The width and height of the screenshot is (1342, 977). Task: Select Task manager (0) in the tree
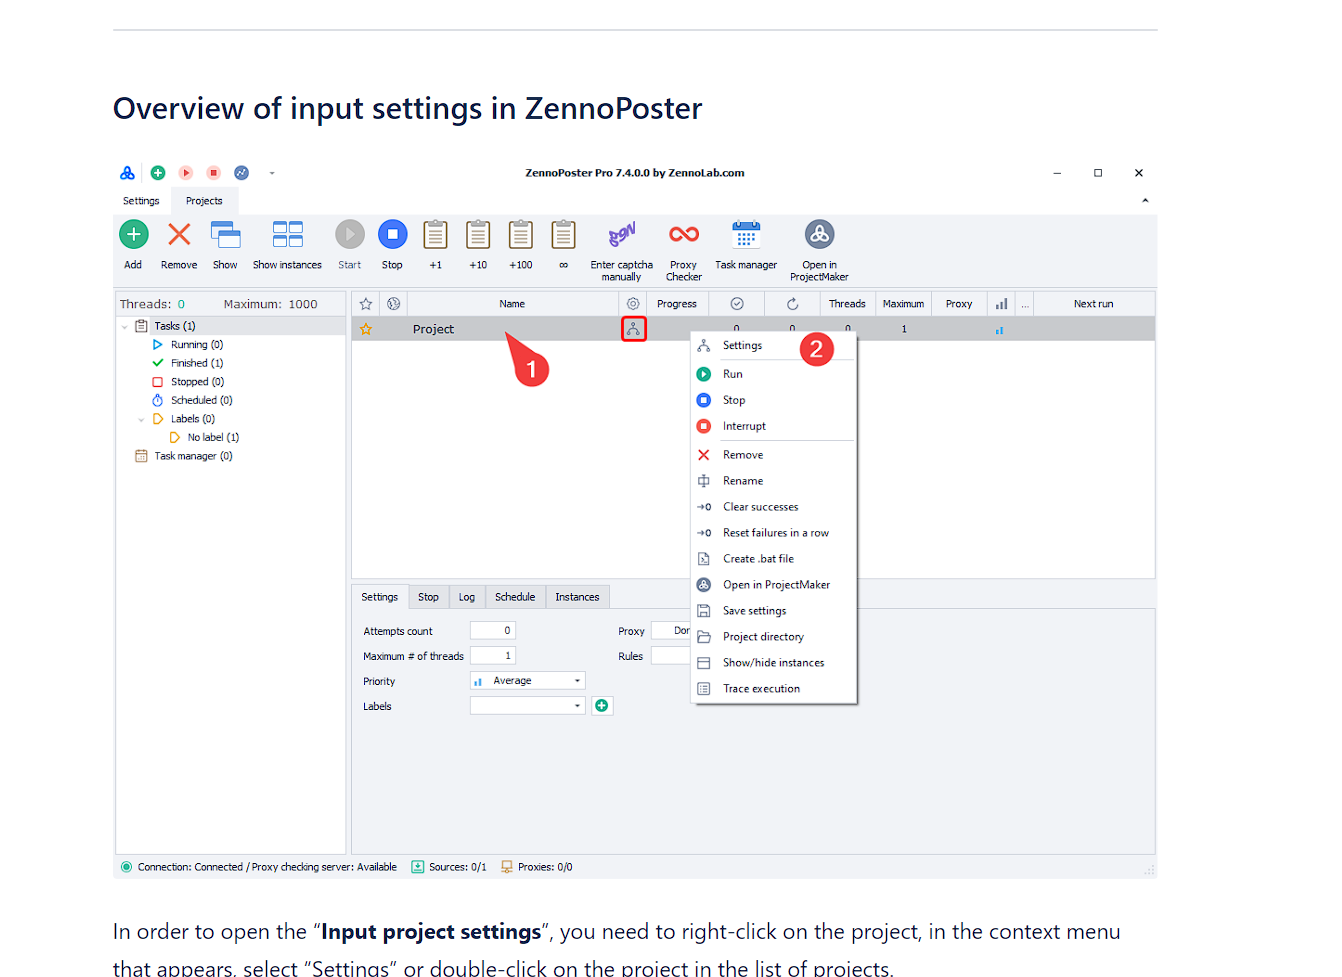click(x=193, y=457)
